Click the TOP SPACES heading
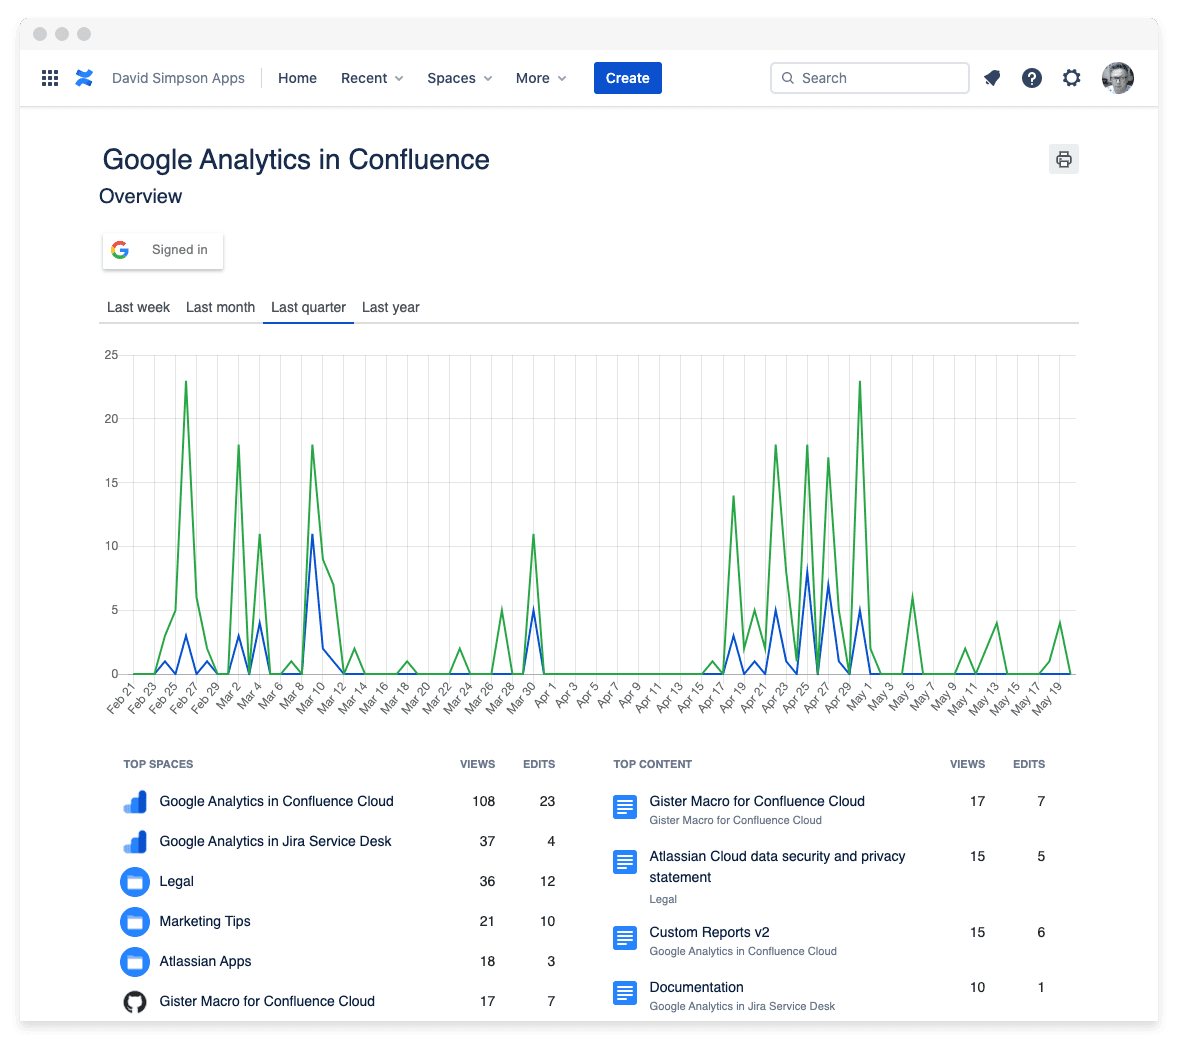Image resolution: width=1181 pixels, height=1046 pixels. click(x=158, y=764)
